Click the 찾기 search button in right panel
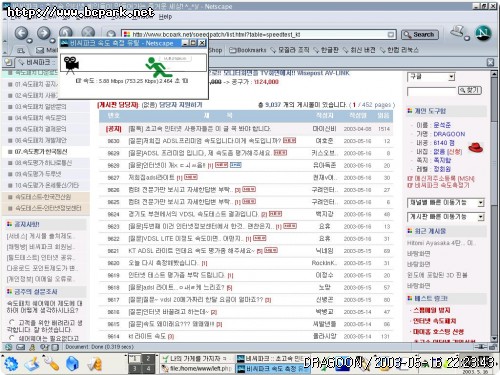 [470, 90]
